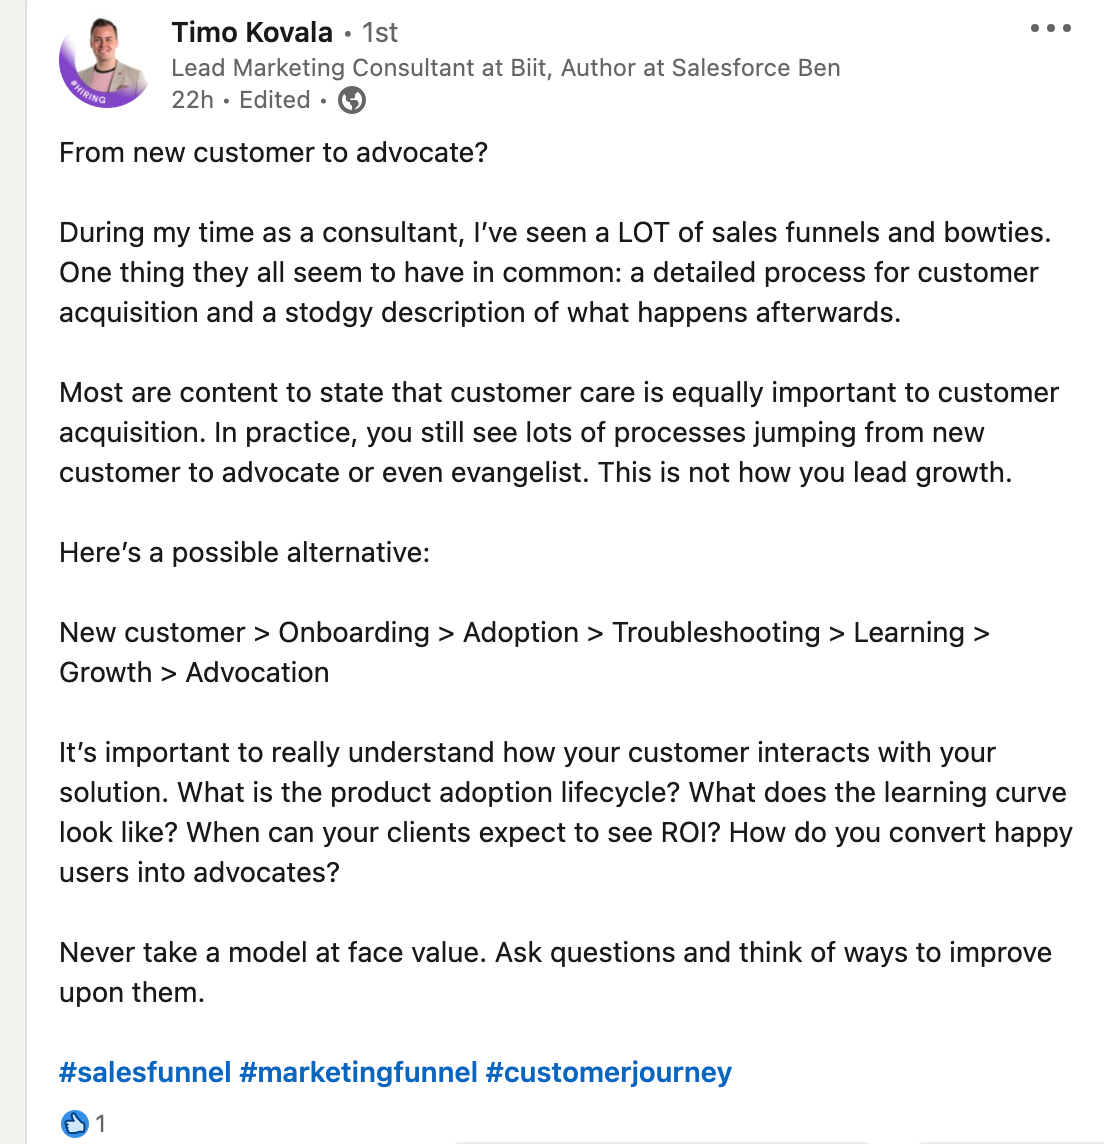The image size is (1104, 1144).
Task: Open the reactions count showing 1
Action: 101,1124
